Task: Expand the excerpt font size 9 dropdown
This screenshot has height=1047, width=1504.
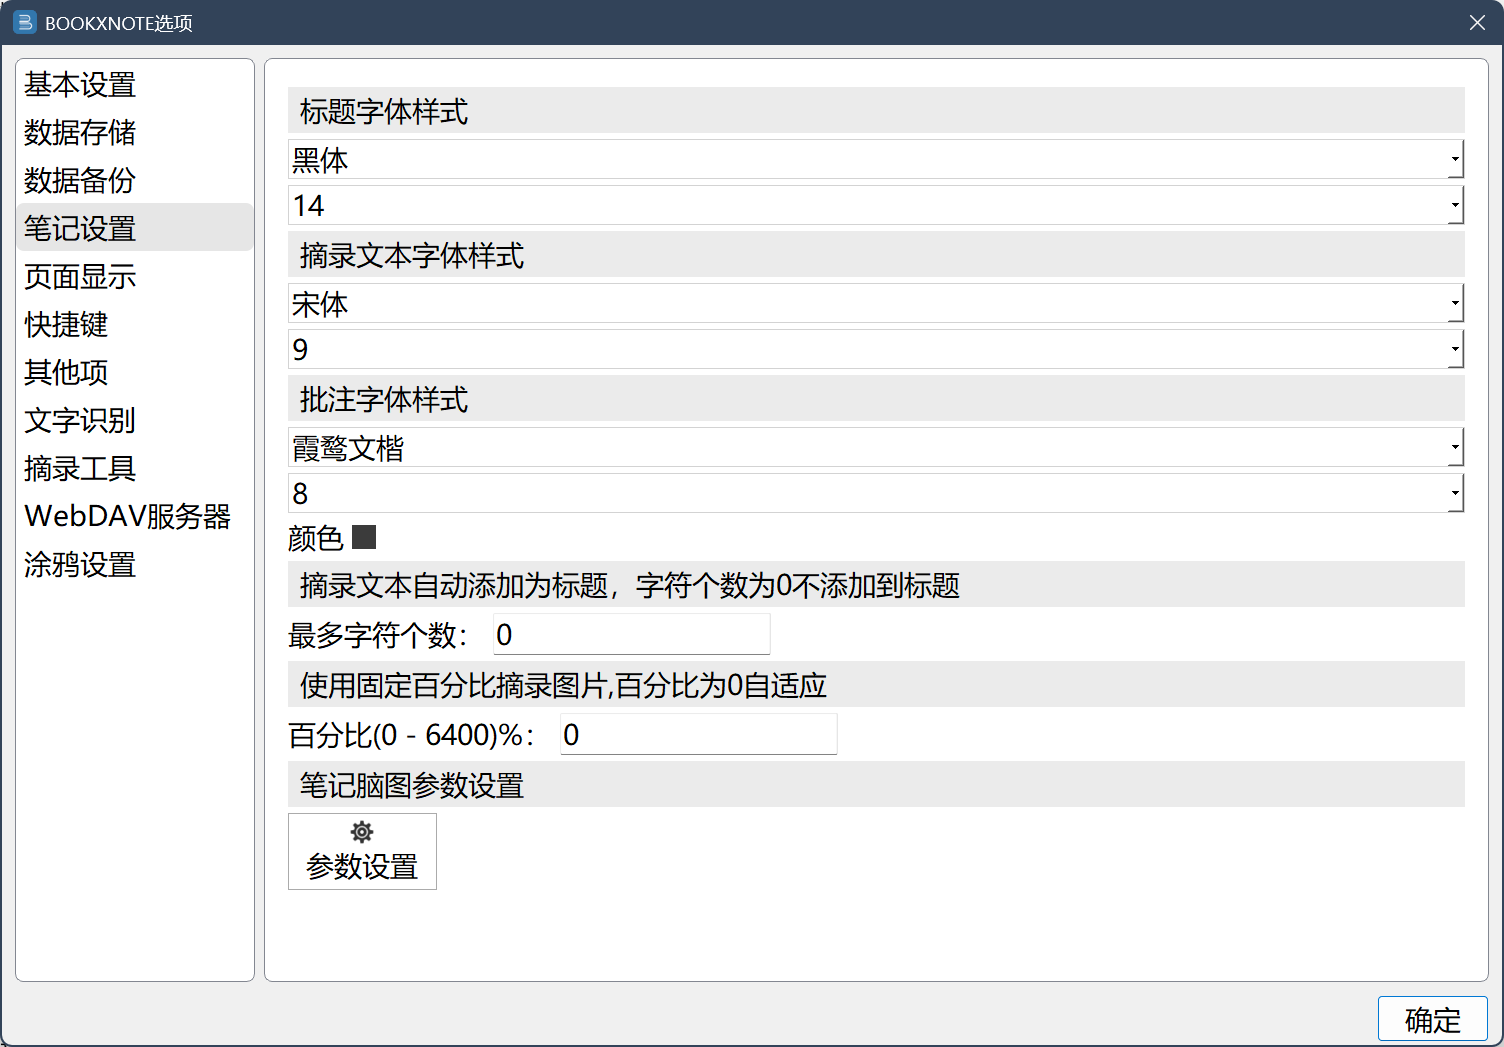Action: click(x=875, y=350)
